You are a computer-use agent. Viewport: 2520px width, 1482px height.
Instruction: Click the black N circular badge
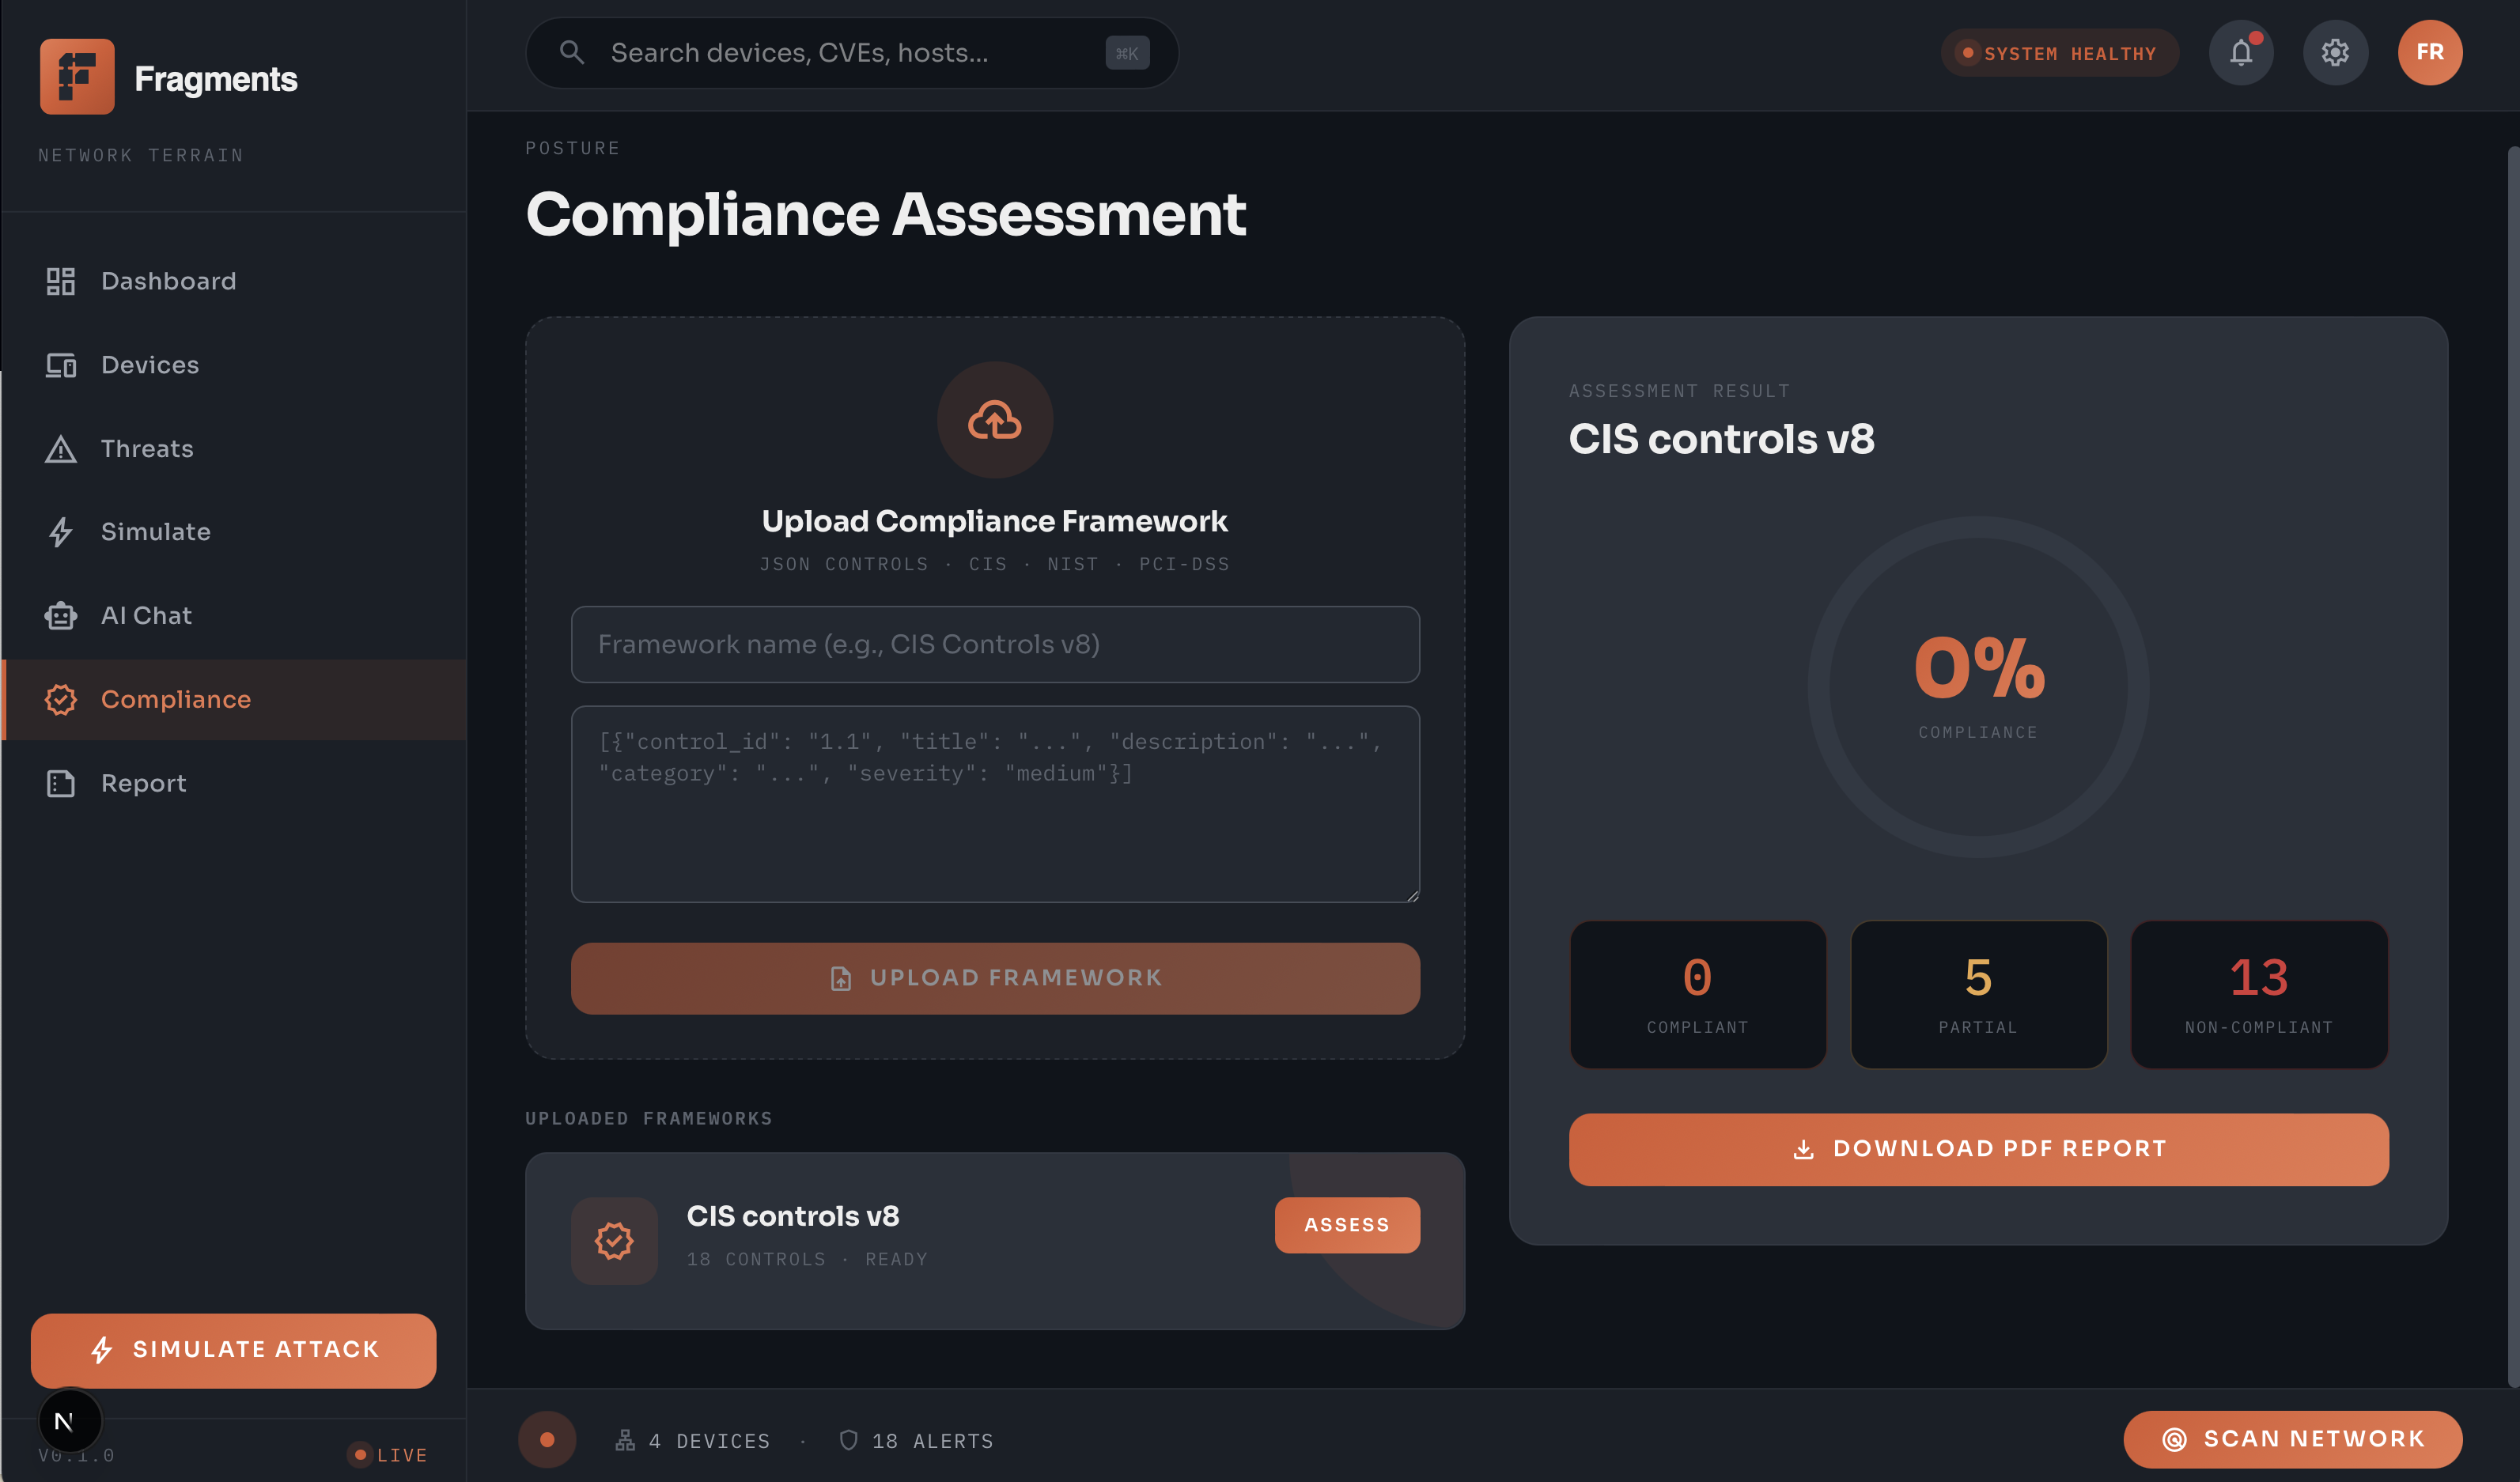pos(70,1420)
